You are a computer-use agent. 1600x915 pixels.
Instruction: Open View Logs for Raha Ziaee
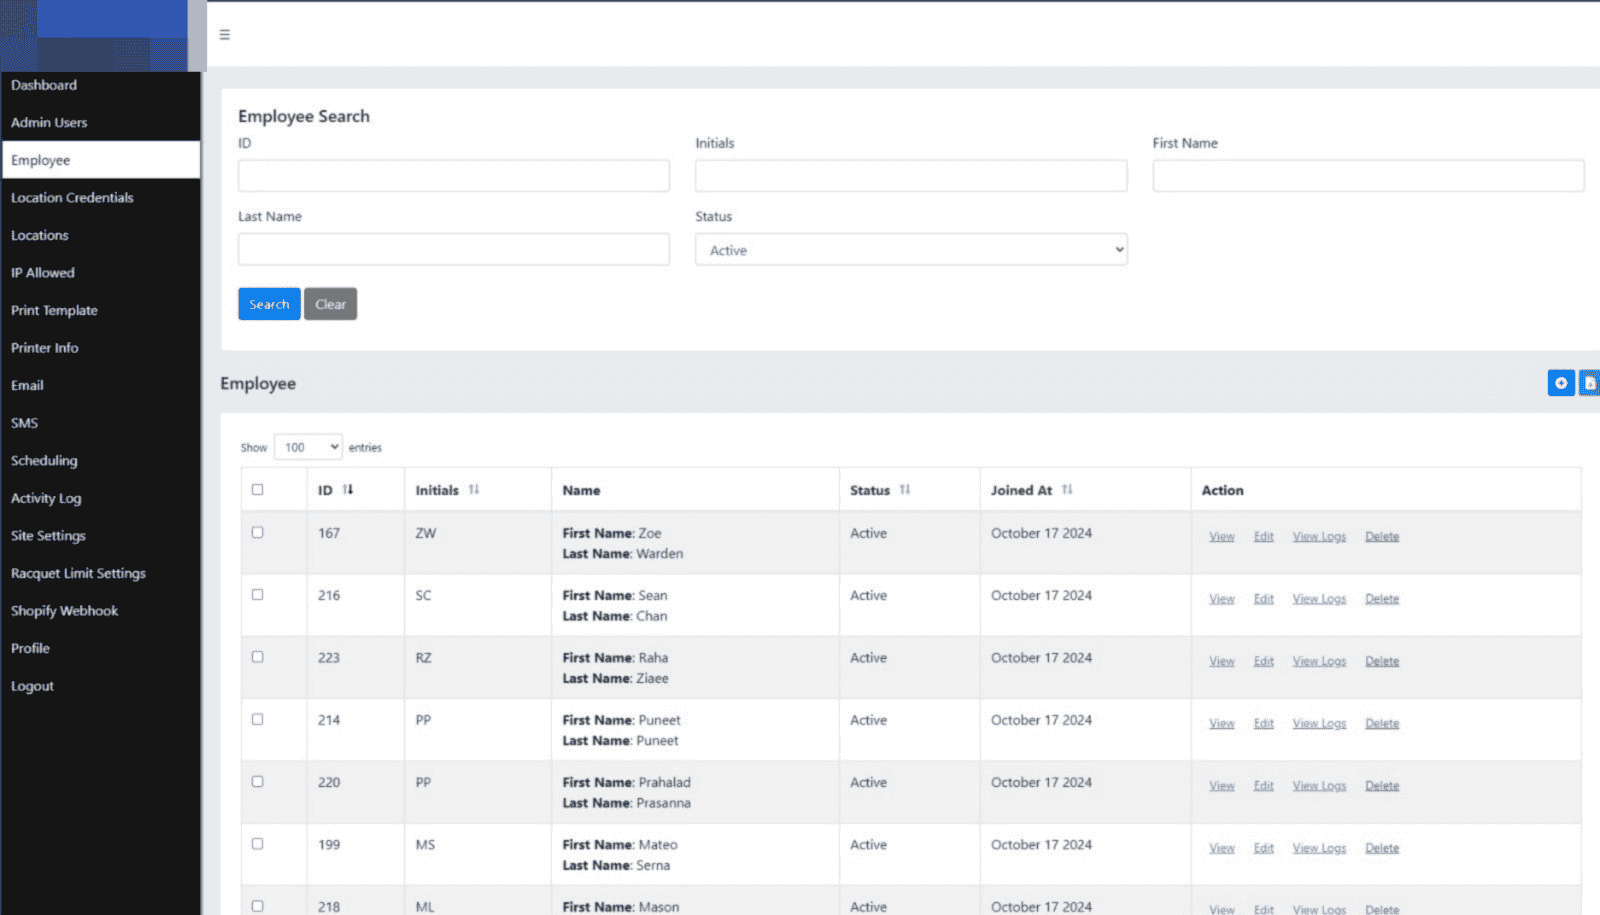pyautogui.click(x=1319, y=661)
